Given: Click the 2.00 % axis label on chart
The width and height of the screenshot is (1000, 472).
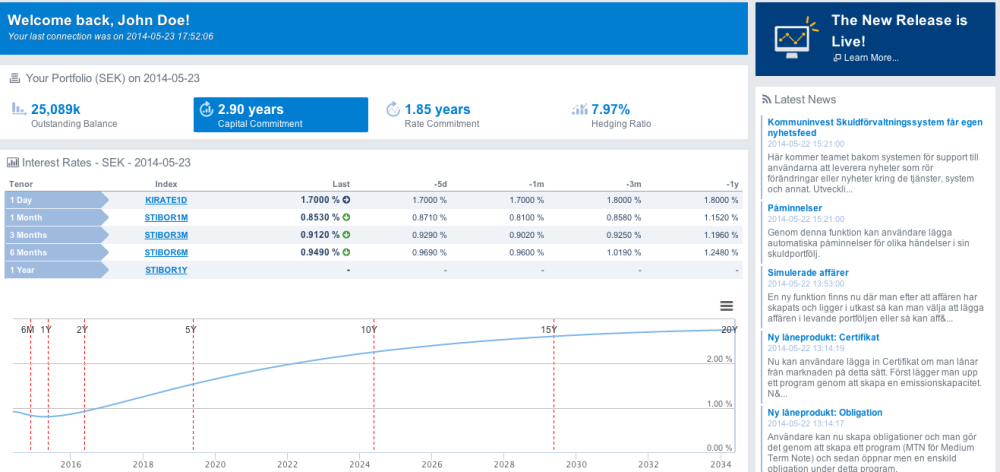Looking at the screenshot, I should point(719,358).
